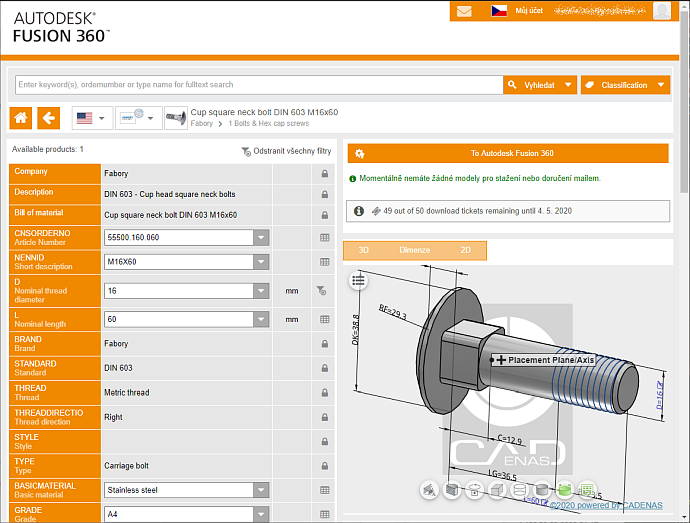Go back with the left arrow icon
Image resolution: width=690 pixels, height=523 pixels.
pyautogui.click(x=48, y=118)
